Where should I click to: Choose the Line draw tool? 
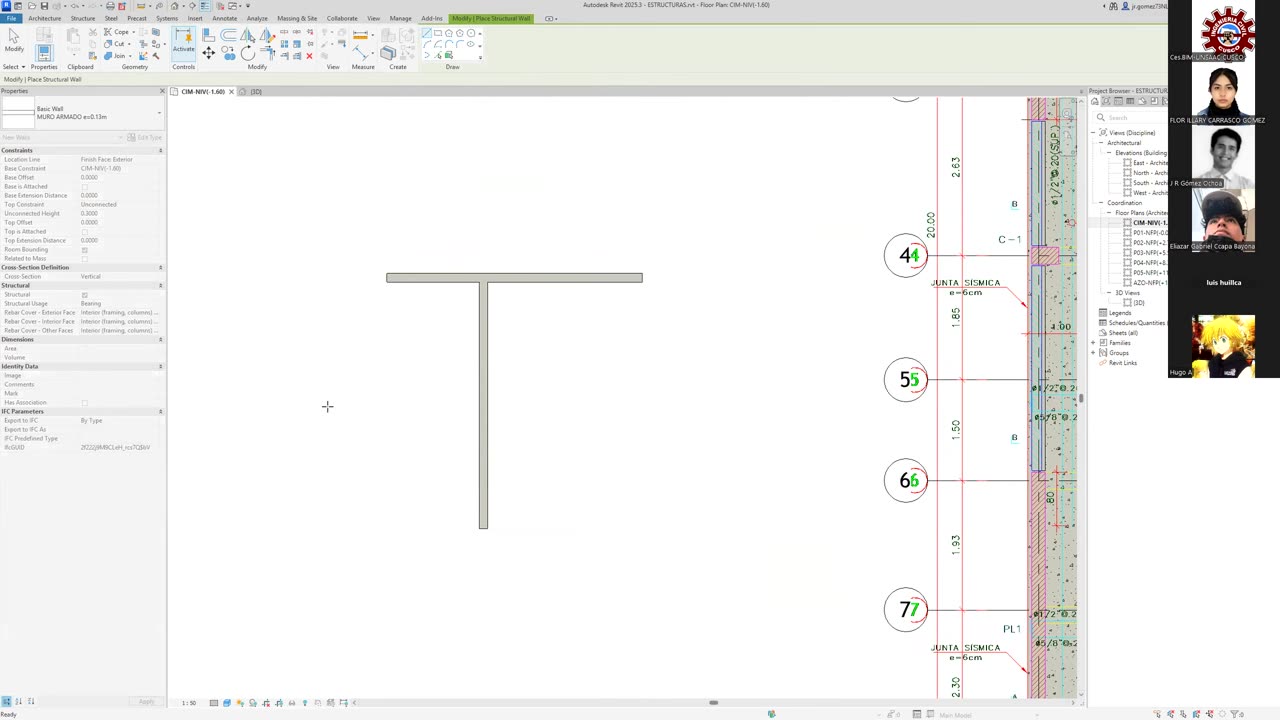point(427,33)
